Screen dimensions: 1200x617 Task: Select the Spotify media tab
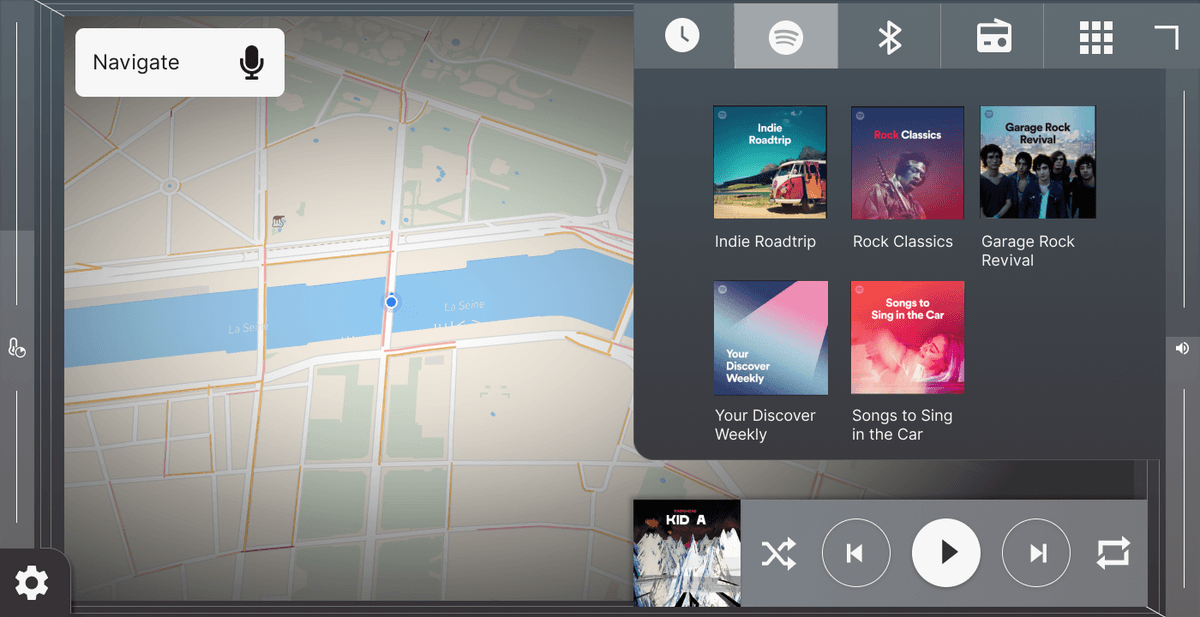[x=786, y=36]
